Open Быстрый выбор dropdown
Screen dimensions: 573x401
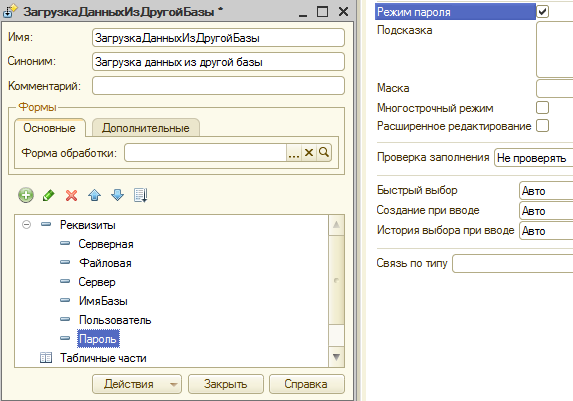[546, 191]
